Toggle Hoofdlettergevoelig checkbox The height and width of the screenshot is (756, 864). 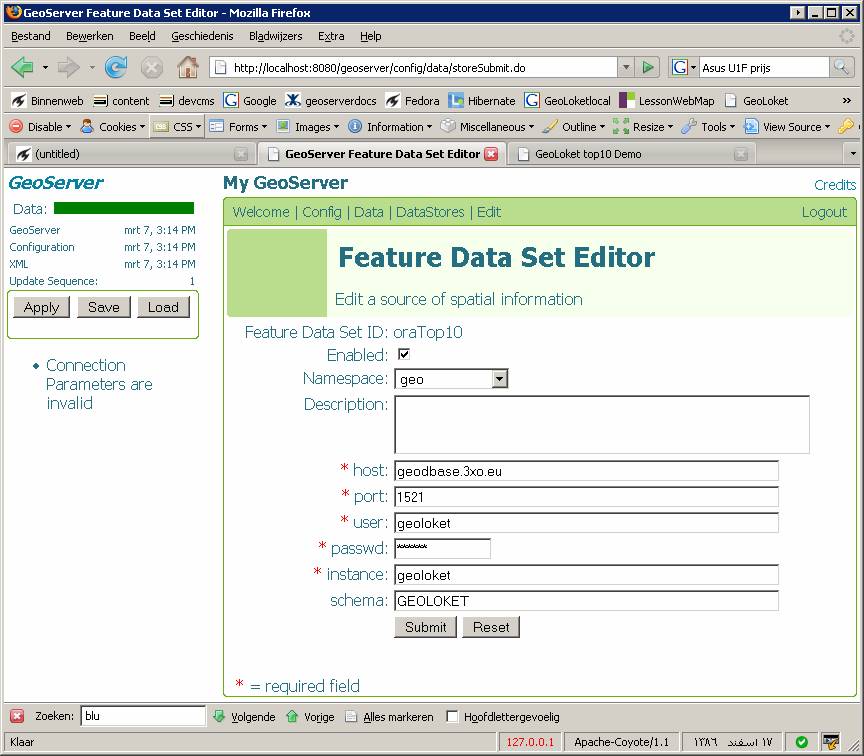click(x=452, y=716)
